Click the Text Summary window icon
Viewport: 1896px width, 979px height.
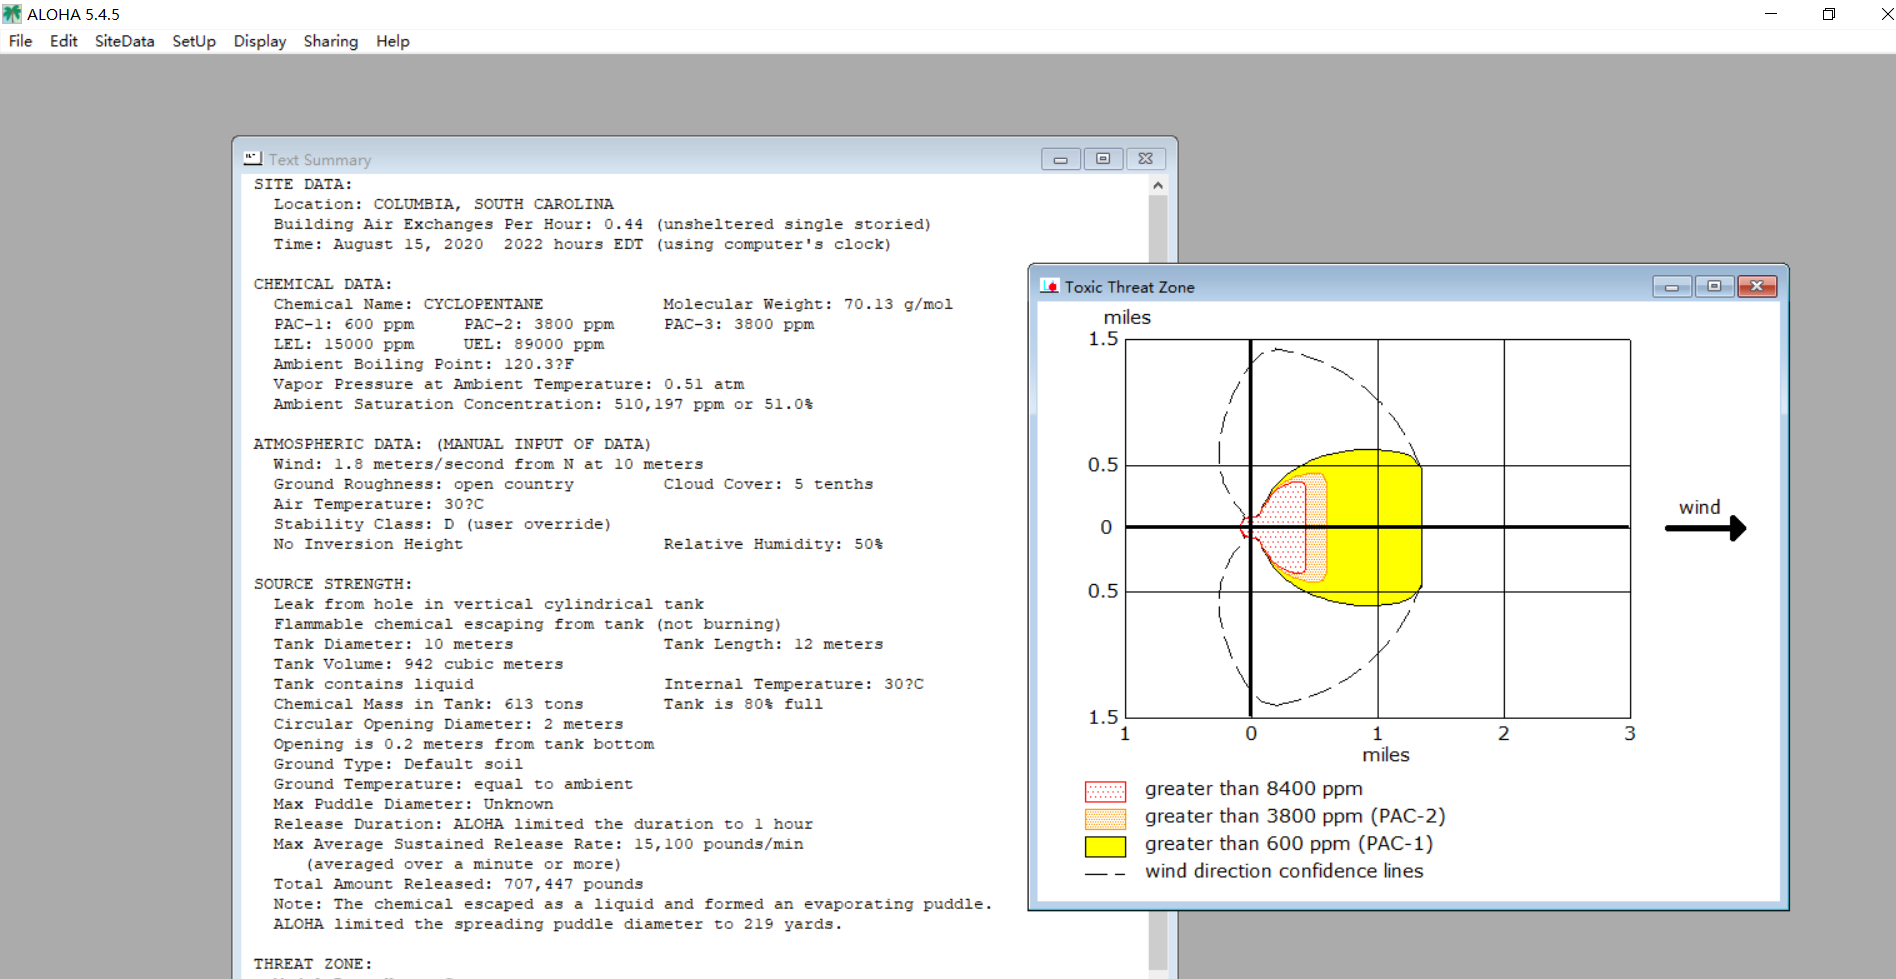pyautogui.click(x=252, y=159)
